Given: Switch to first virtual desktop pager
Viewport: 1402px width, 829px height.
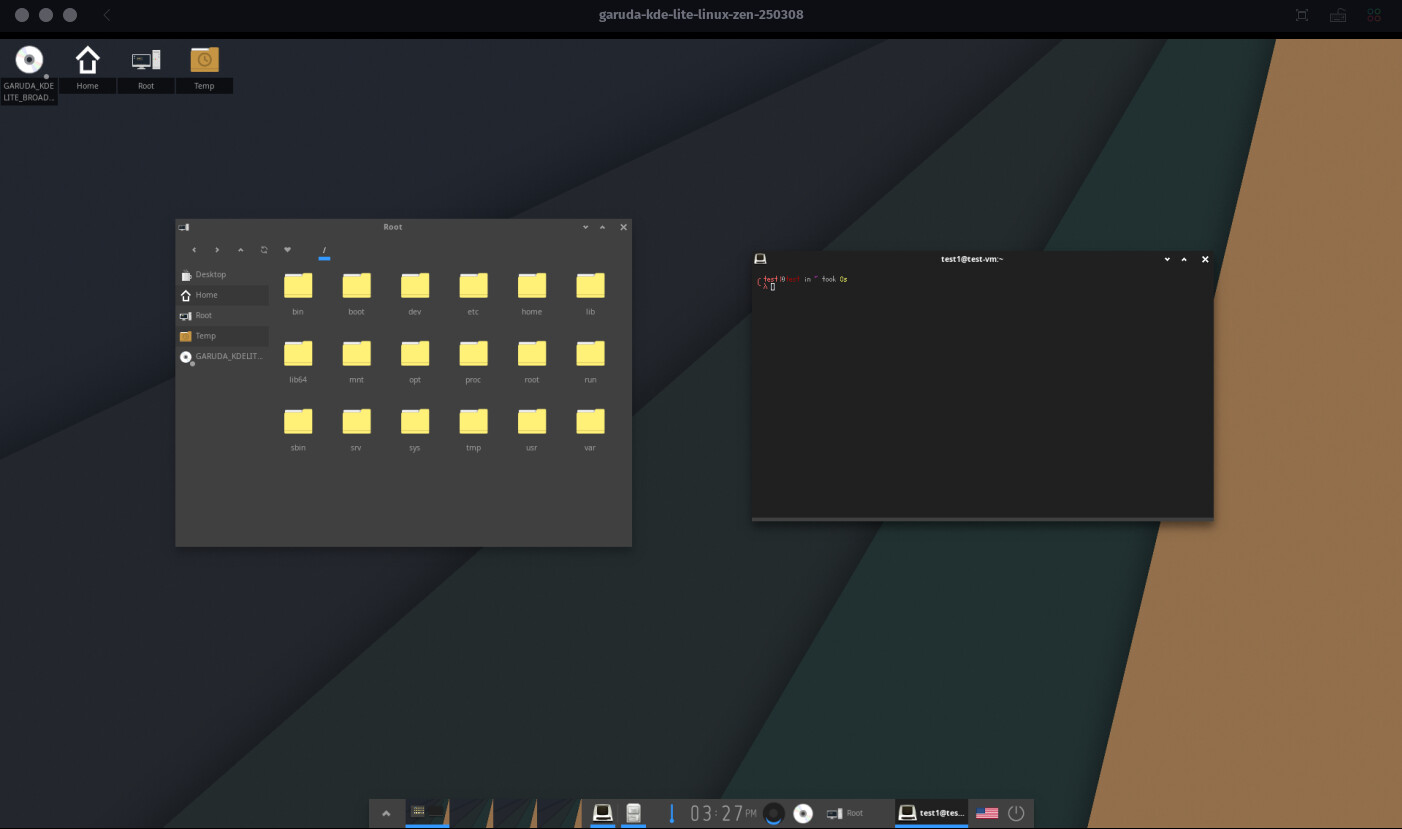Looking at the screenshot, I should click(427, 812).
